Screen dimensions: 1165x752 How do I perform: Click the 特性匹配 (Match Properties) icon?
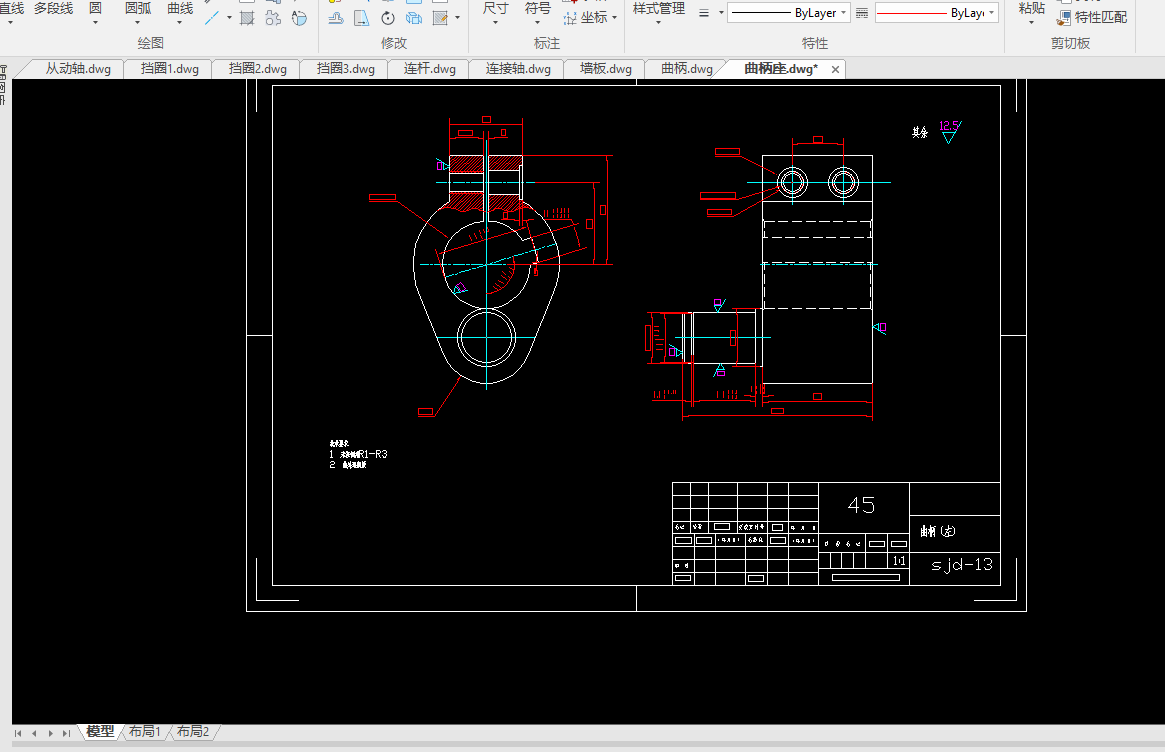coord(1065,17)
